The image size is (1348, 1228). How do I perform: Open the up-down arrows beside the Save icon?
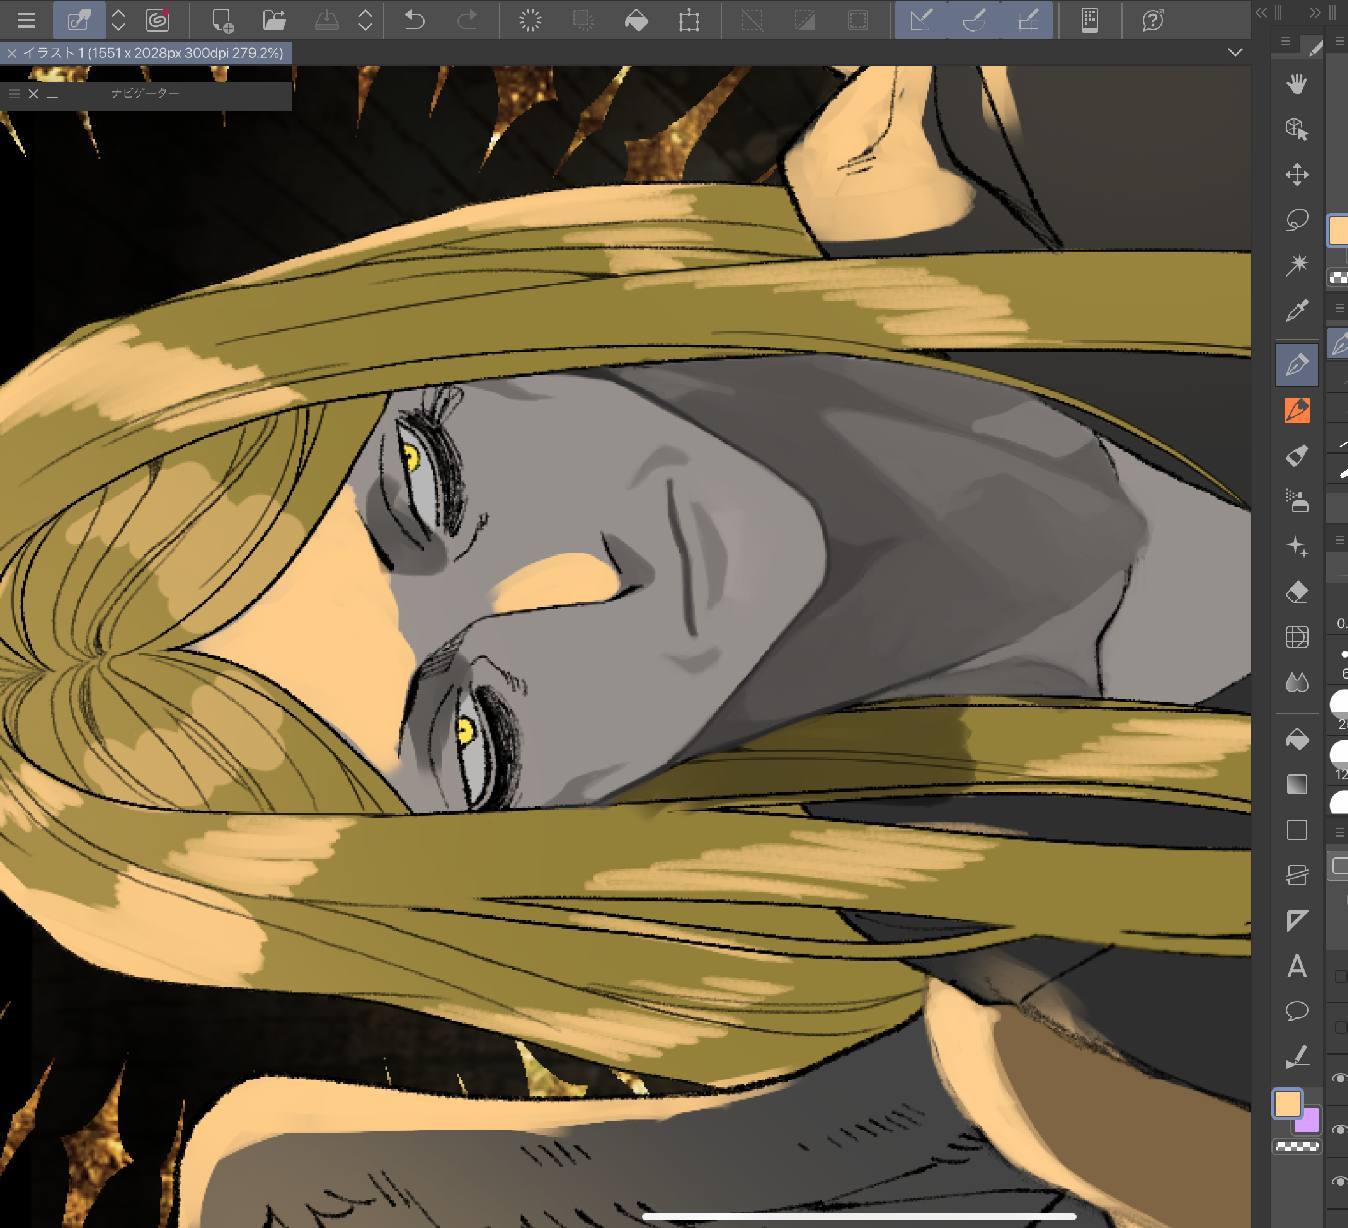click(x=365, y=20)
